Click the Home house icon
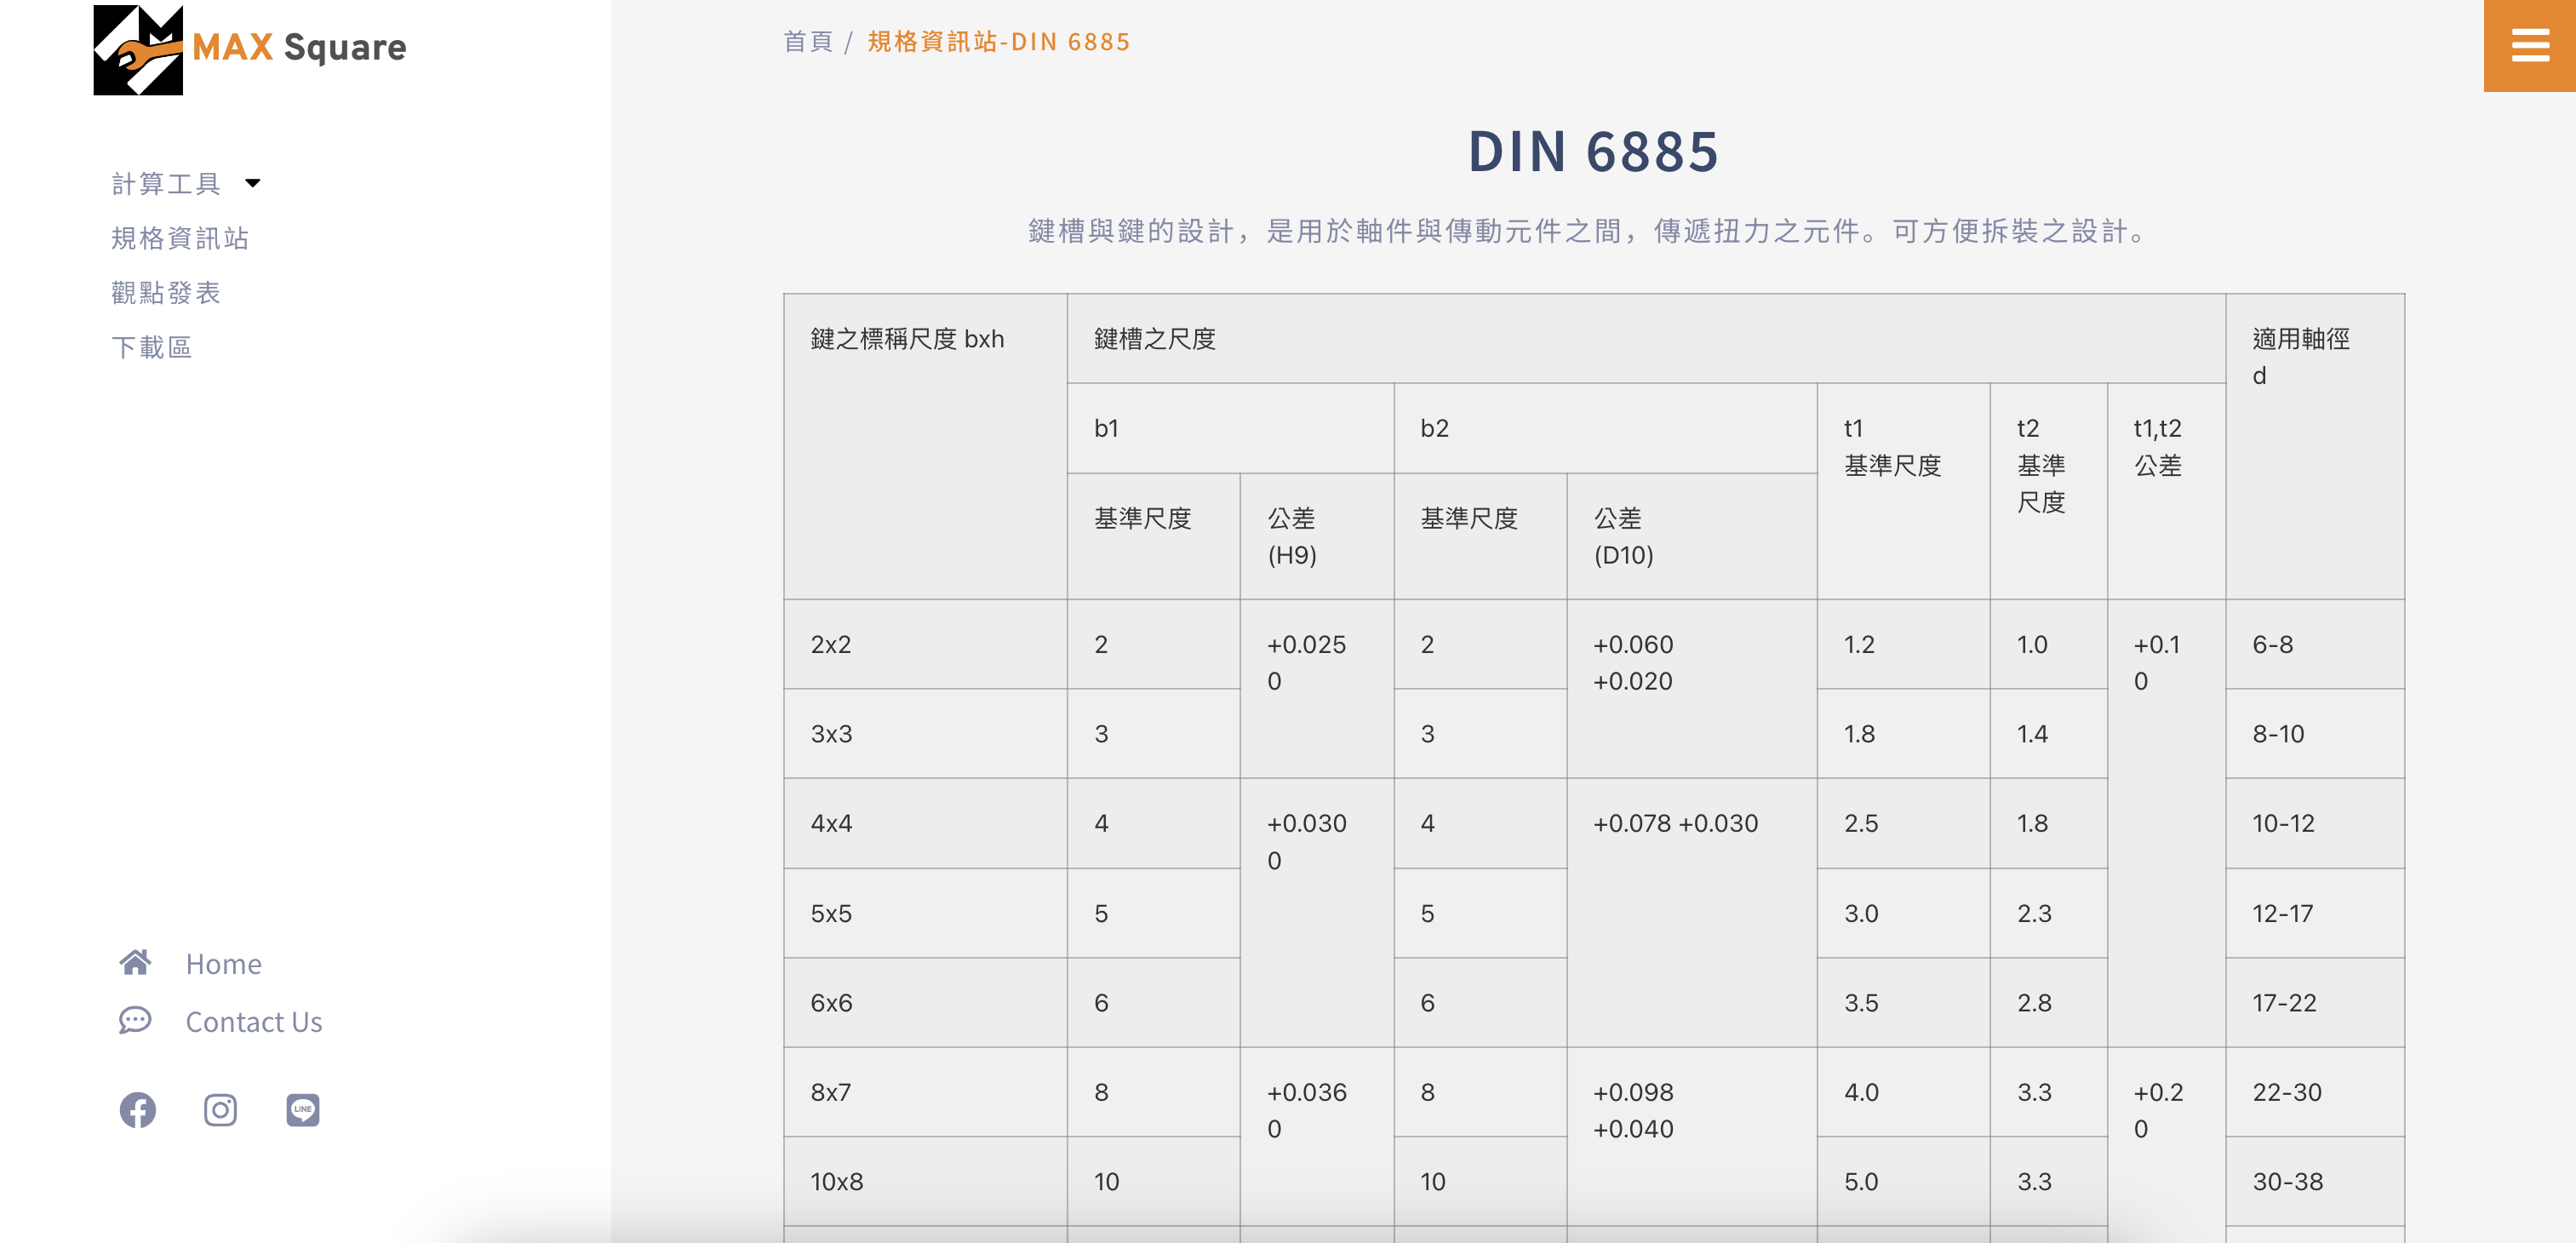2576x1243 pixels. (135, 962)
